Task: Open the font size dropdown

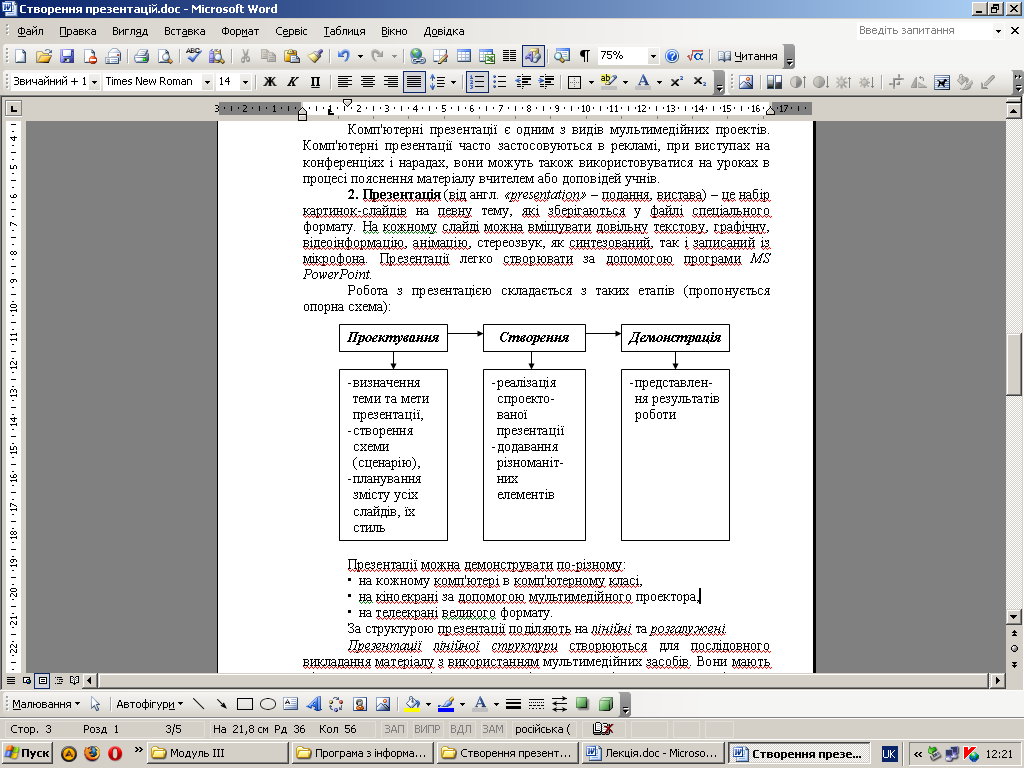Action: pyautogui.click(x=246, y=82)
